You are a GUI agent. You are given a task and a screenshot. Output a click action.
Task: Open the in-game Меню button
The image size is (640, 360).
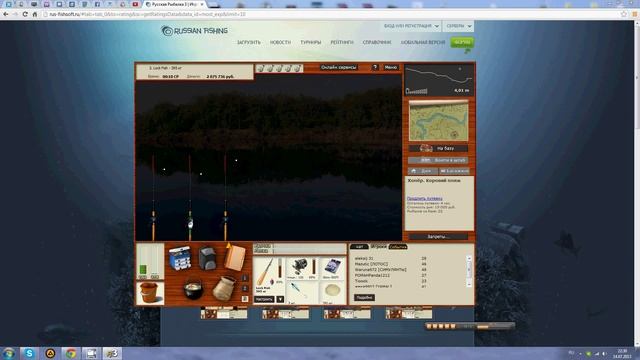[x=391, y=67]
